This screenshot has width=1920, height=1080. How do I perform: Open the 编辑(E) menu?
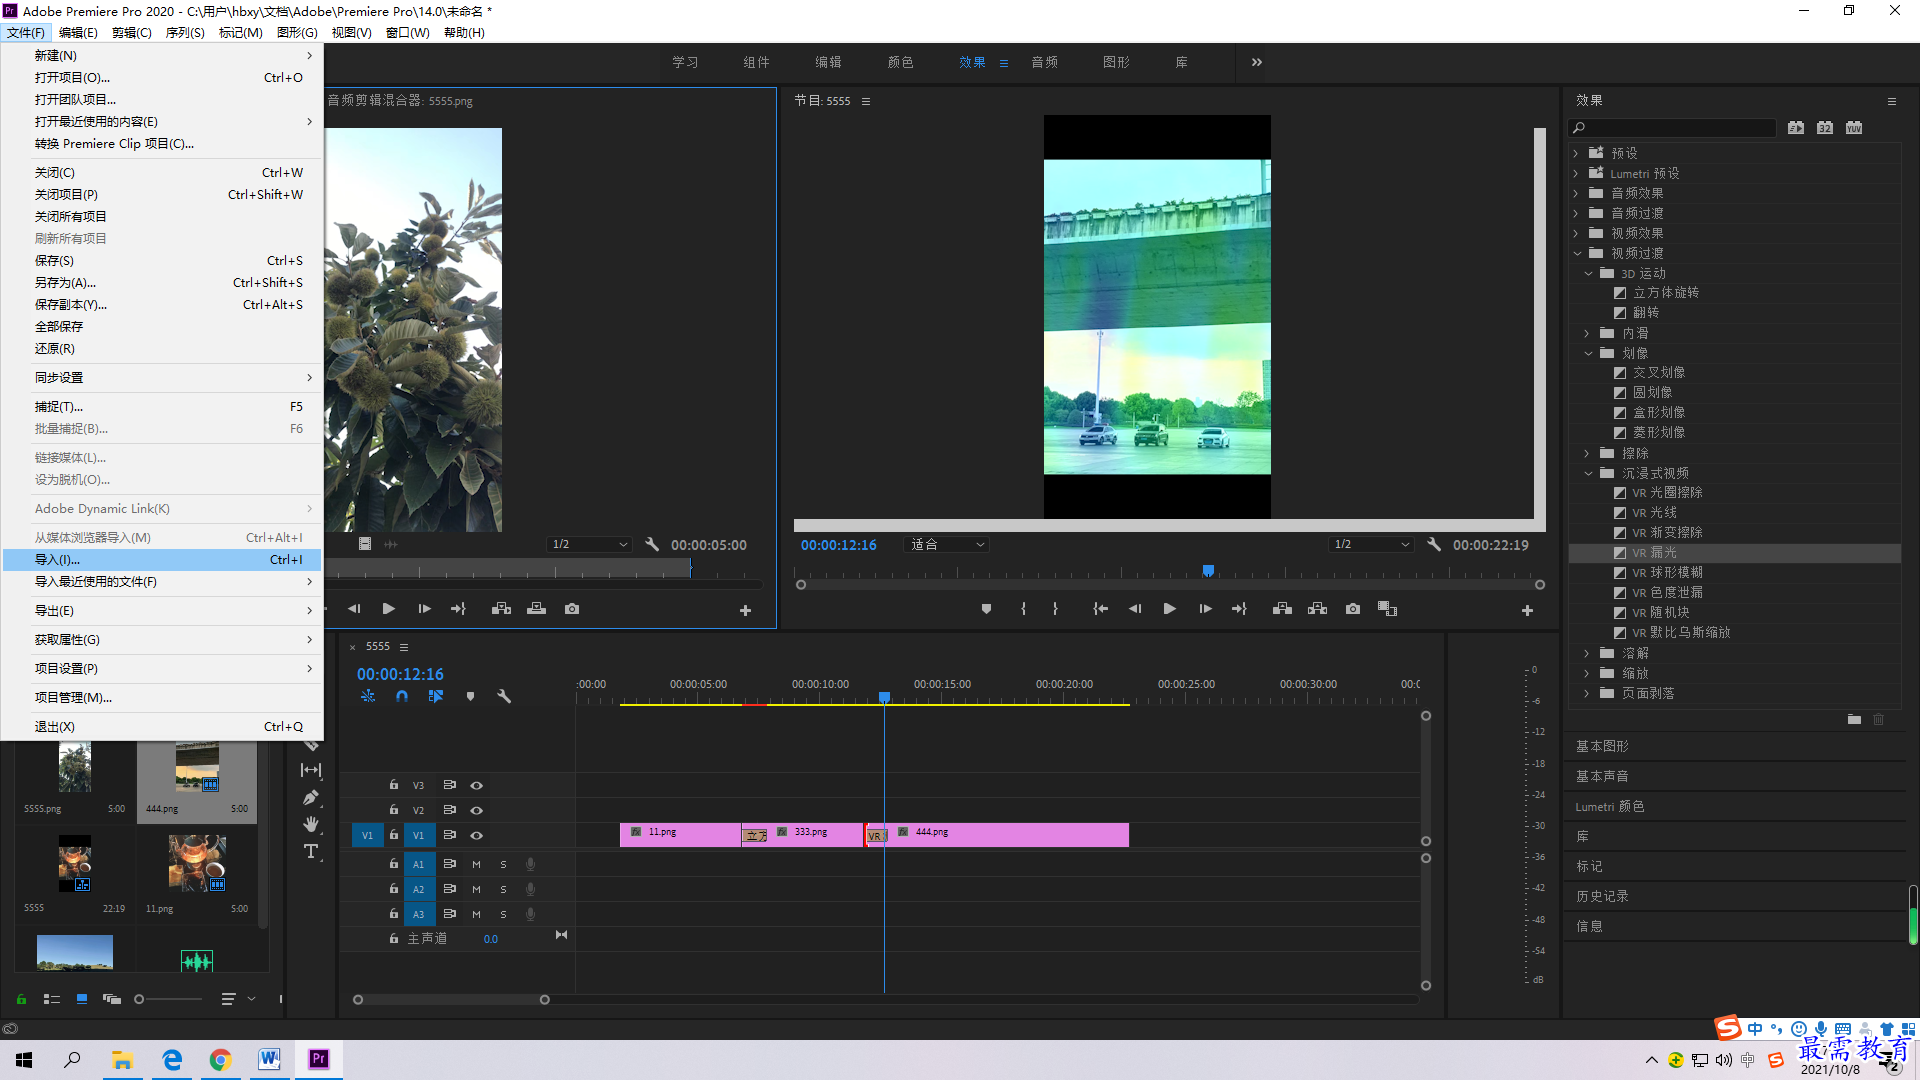[x=78, y=32]
